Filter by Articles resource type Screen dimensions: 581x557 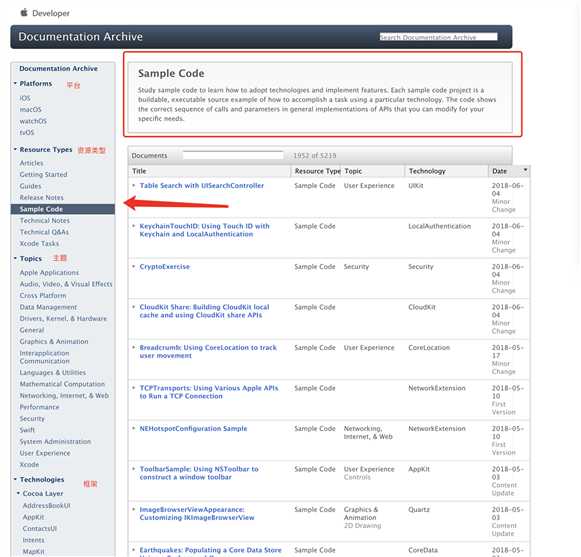click(31, 163)
